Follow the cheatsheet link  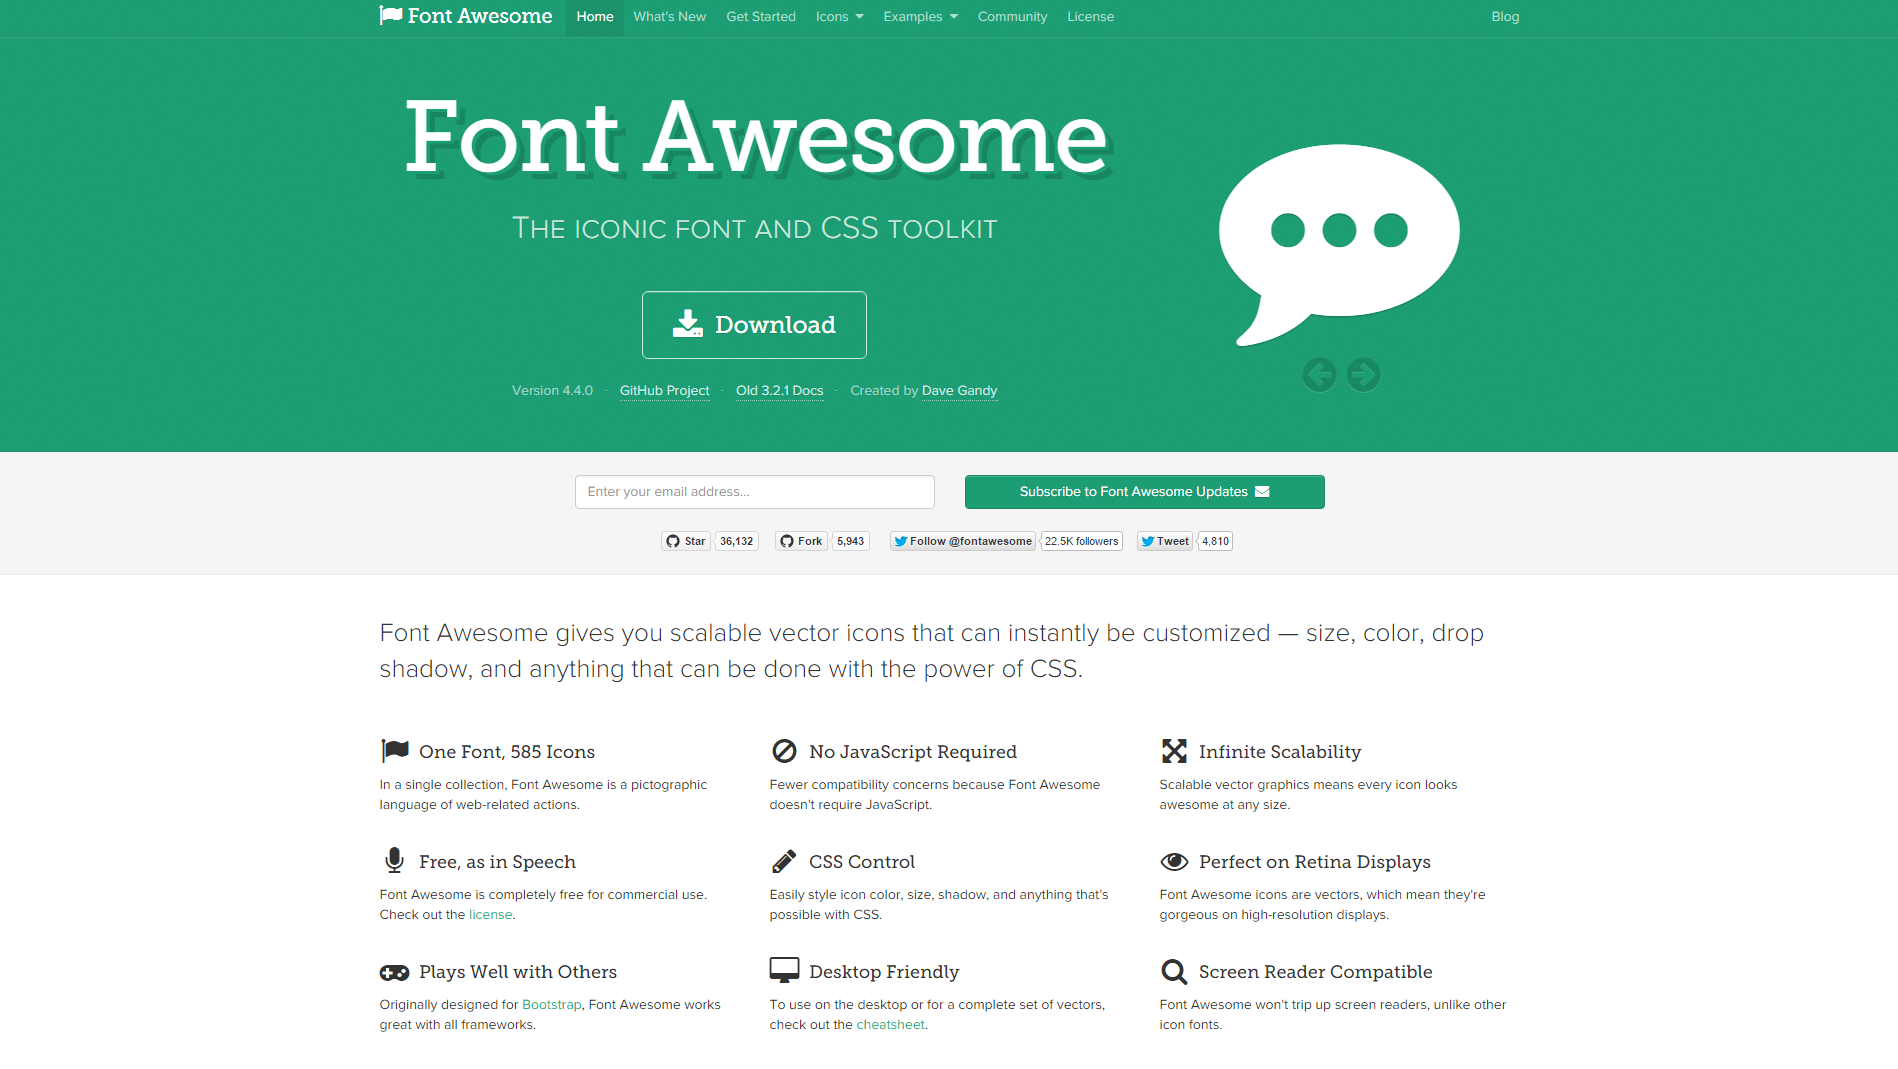click(x=890, y=1025)
